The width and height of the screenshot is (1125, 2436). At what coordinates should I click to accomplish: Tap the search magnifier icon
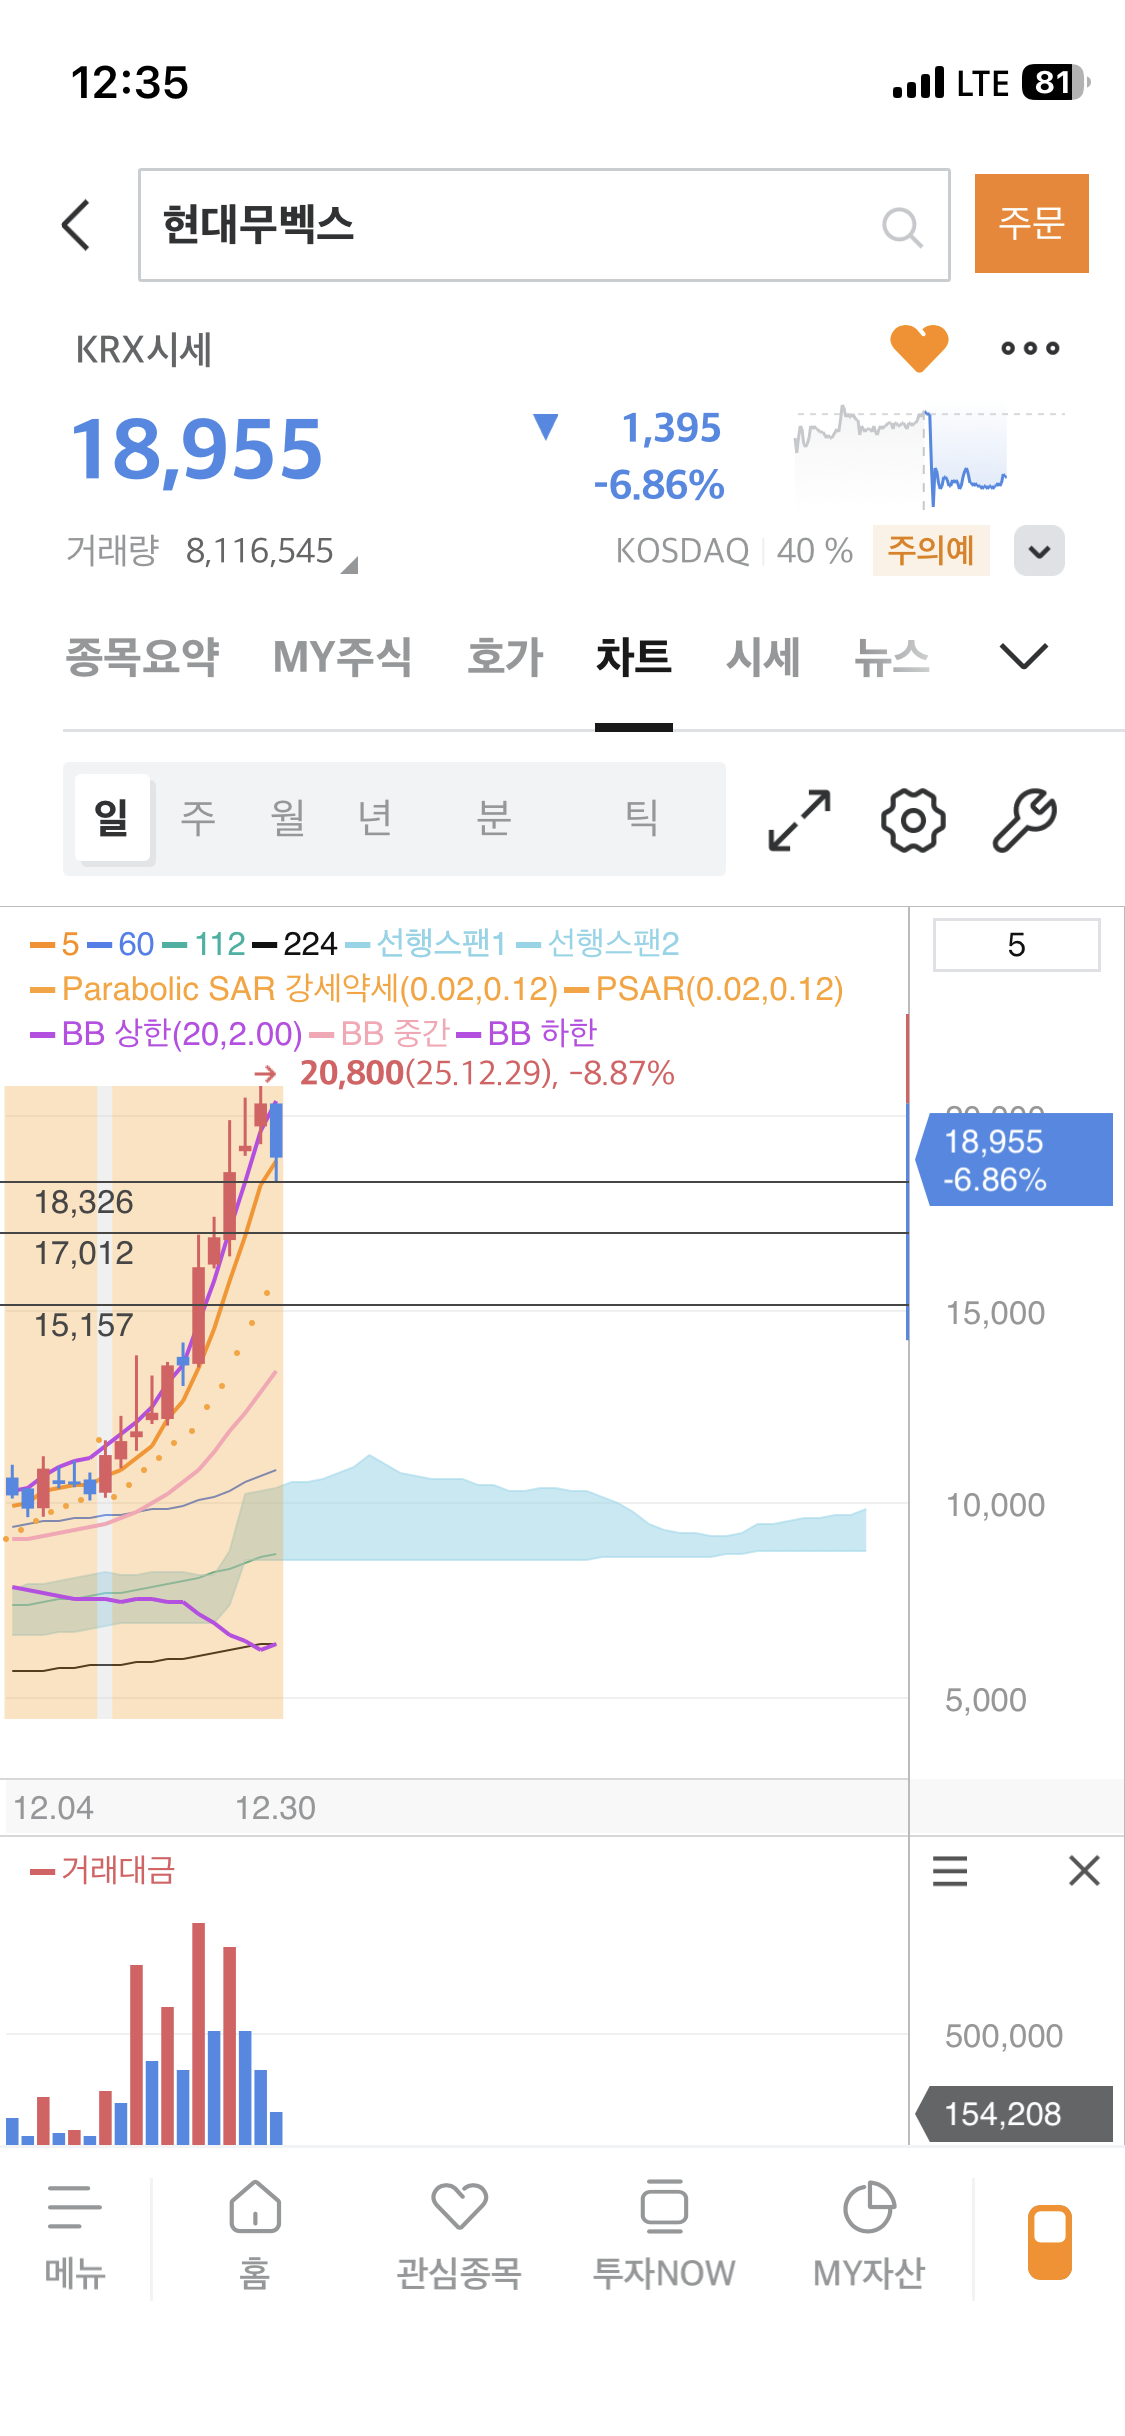[x=901, y=227]
